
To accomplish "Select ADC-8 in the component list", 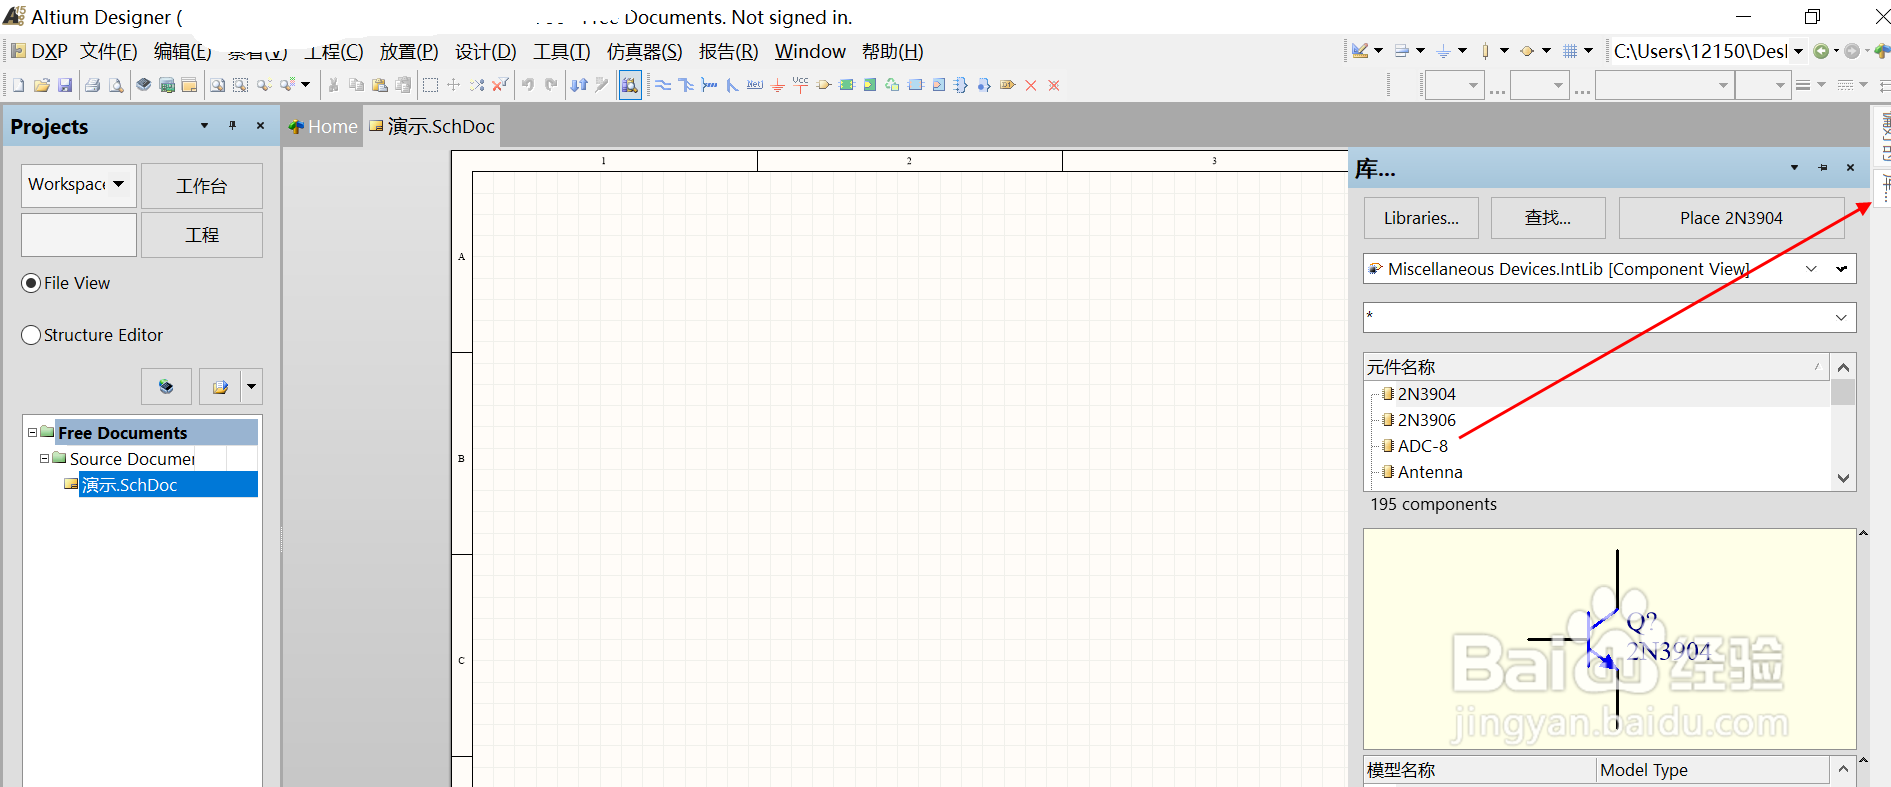I will pyautogui.click(x=1422, y=446).
